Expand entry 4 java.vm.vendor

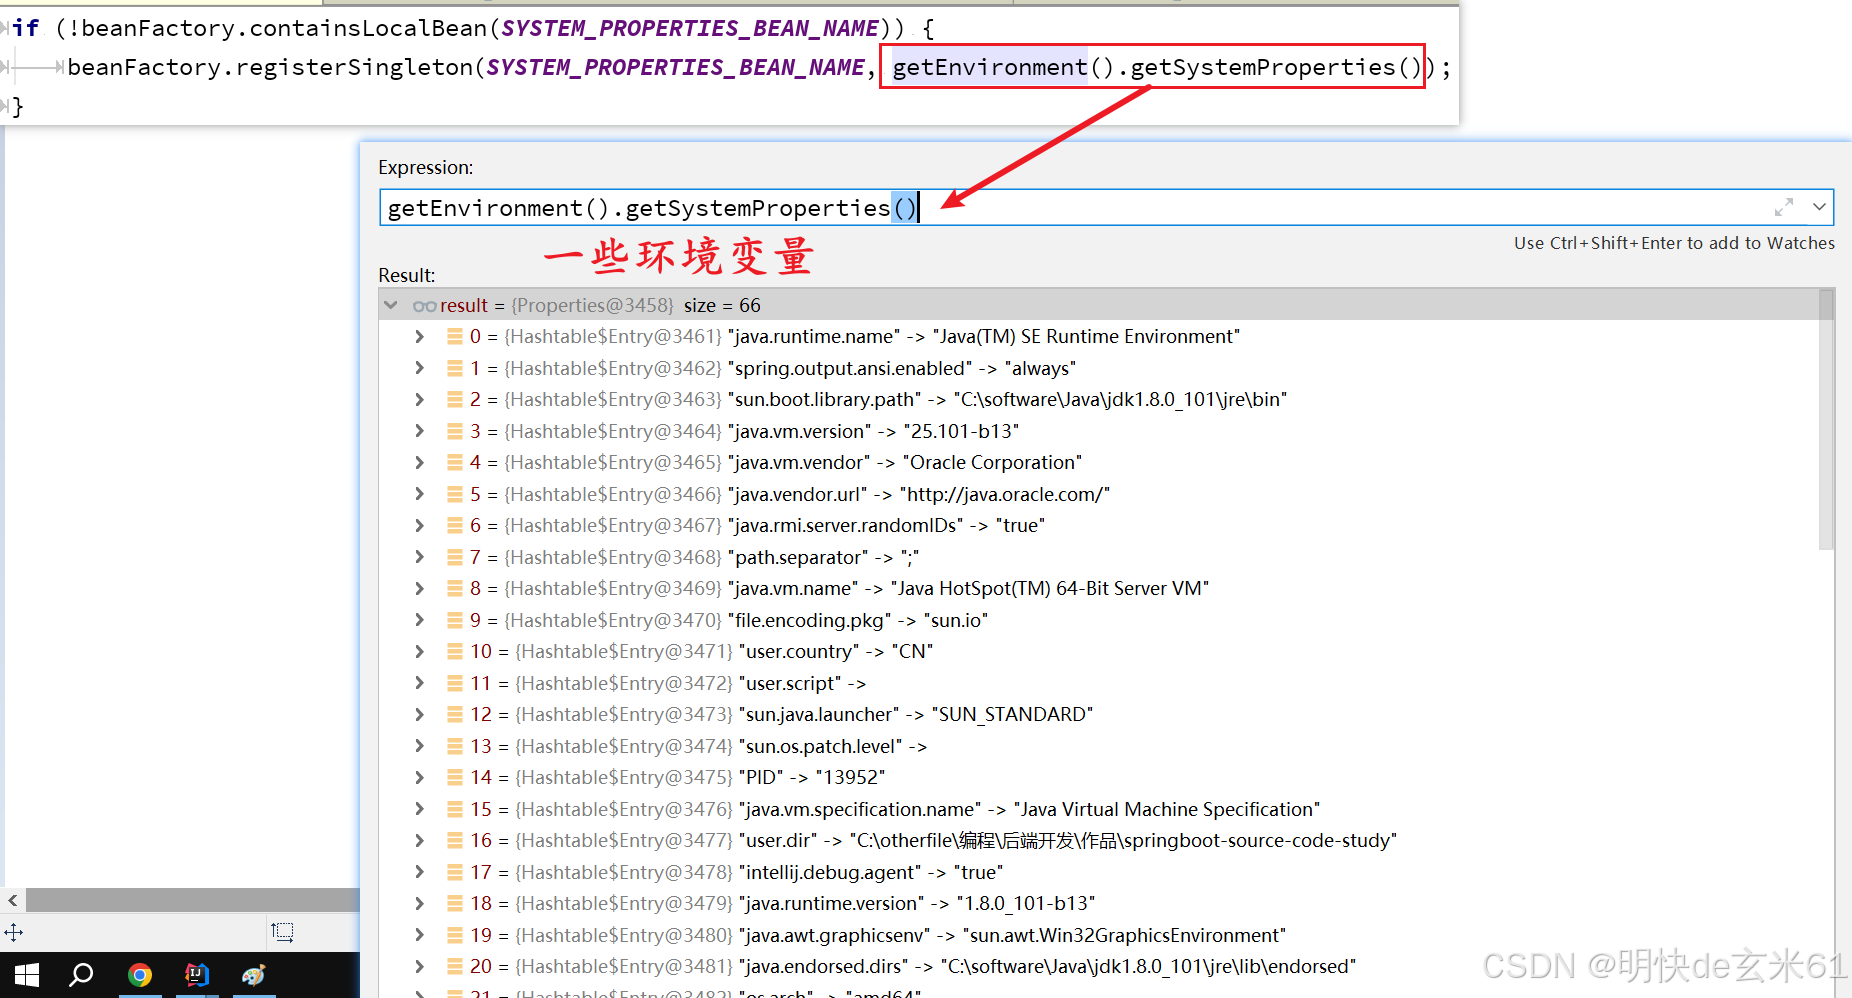[420, 463]
